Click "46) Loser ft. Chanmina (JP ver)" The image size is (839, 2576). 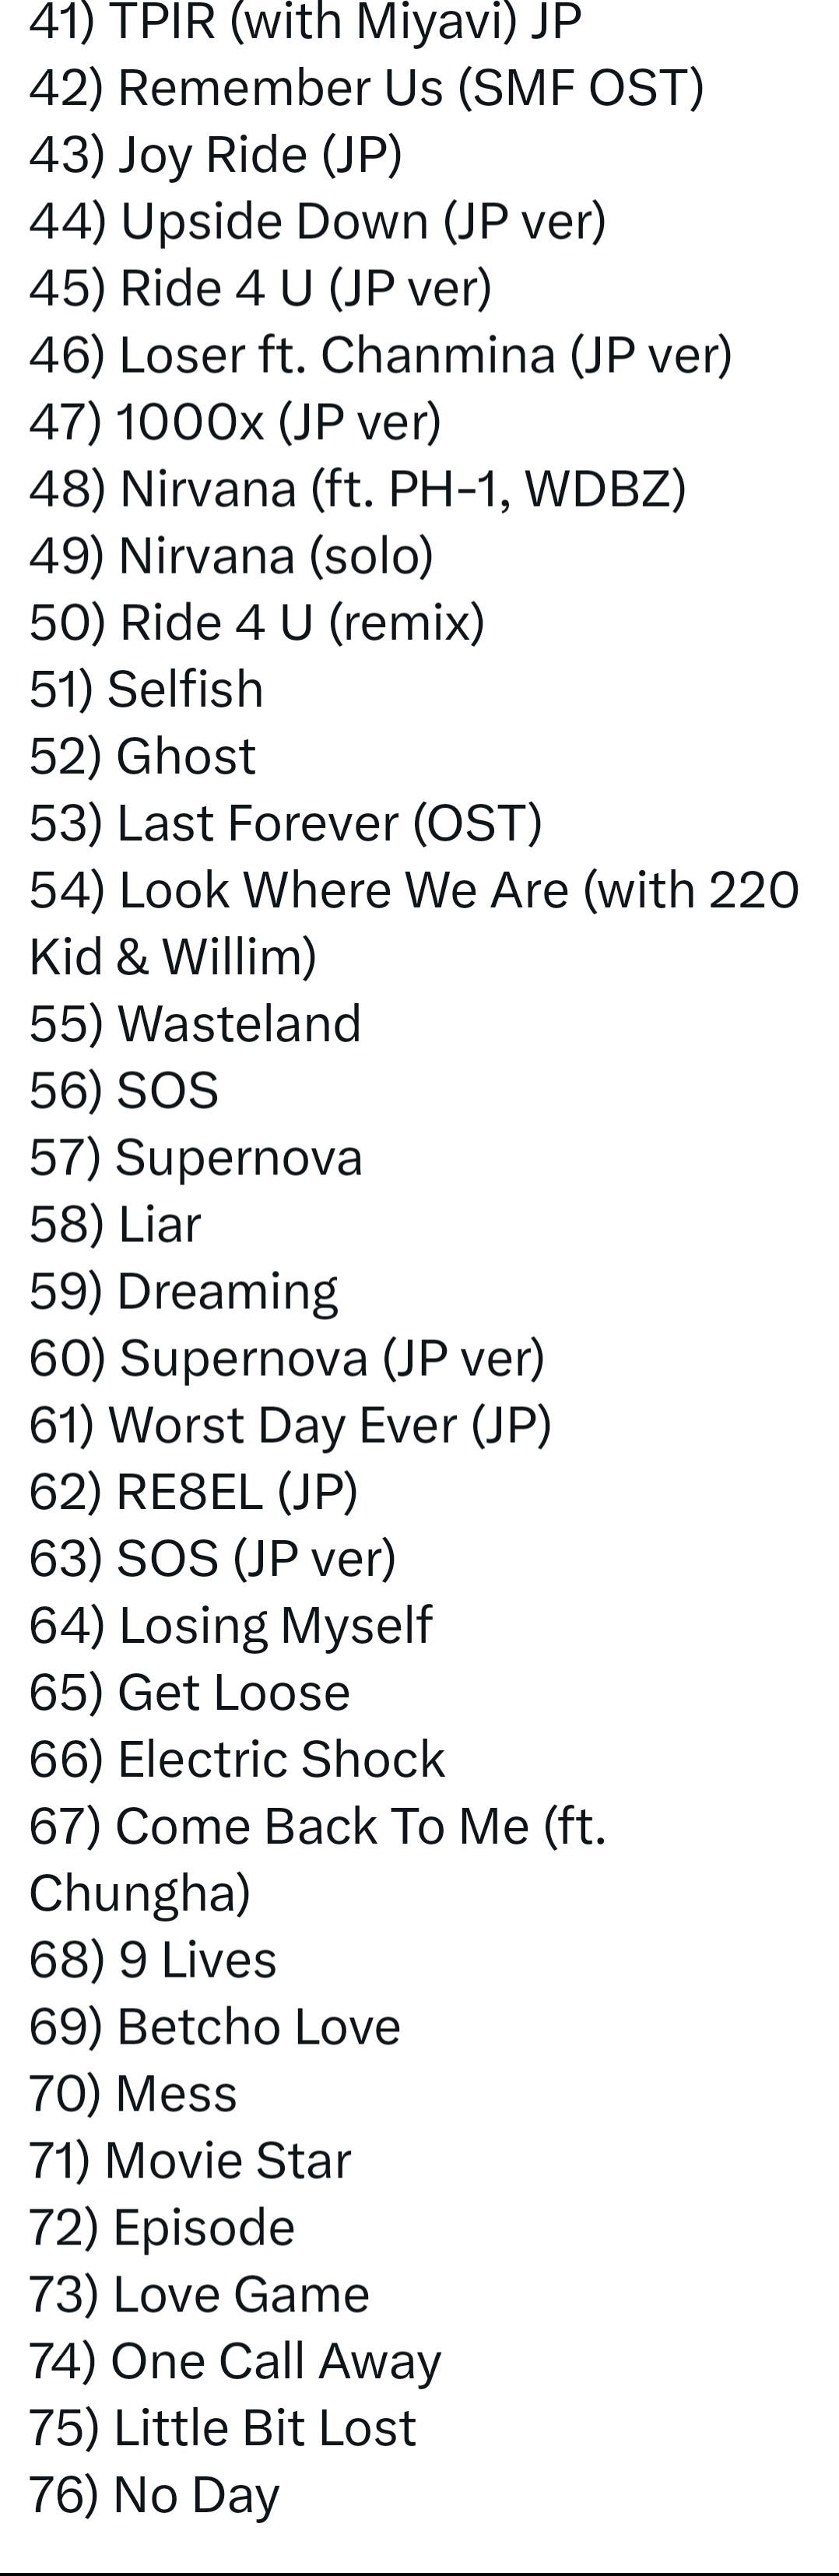(380, 355)
